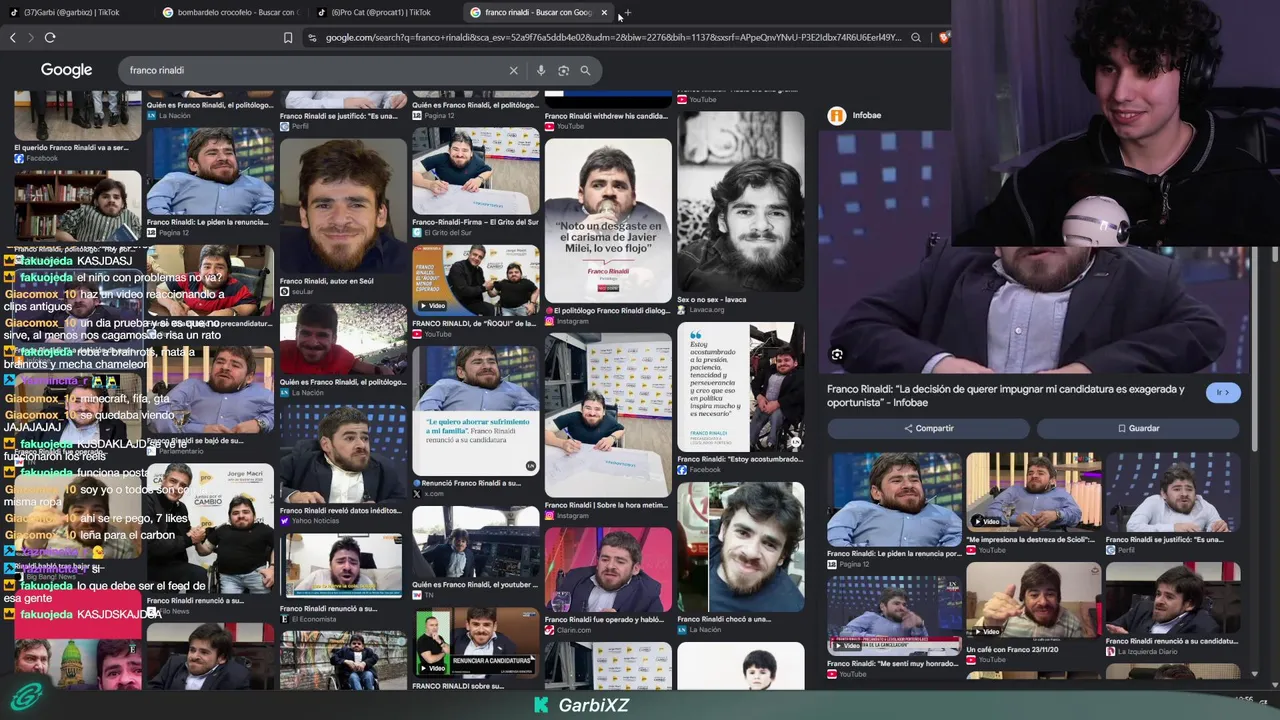
Task: Open the 'Franco Rinaldi reveló datos inéditos' Yahoo image
Action: tap(343, 453)
